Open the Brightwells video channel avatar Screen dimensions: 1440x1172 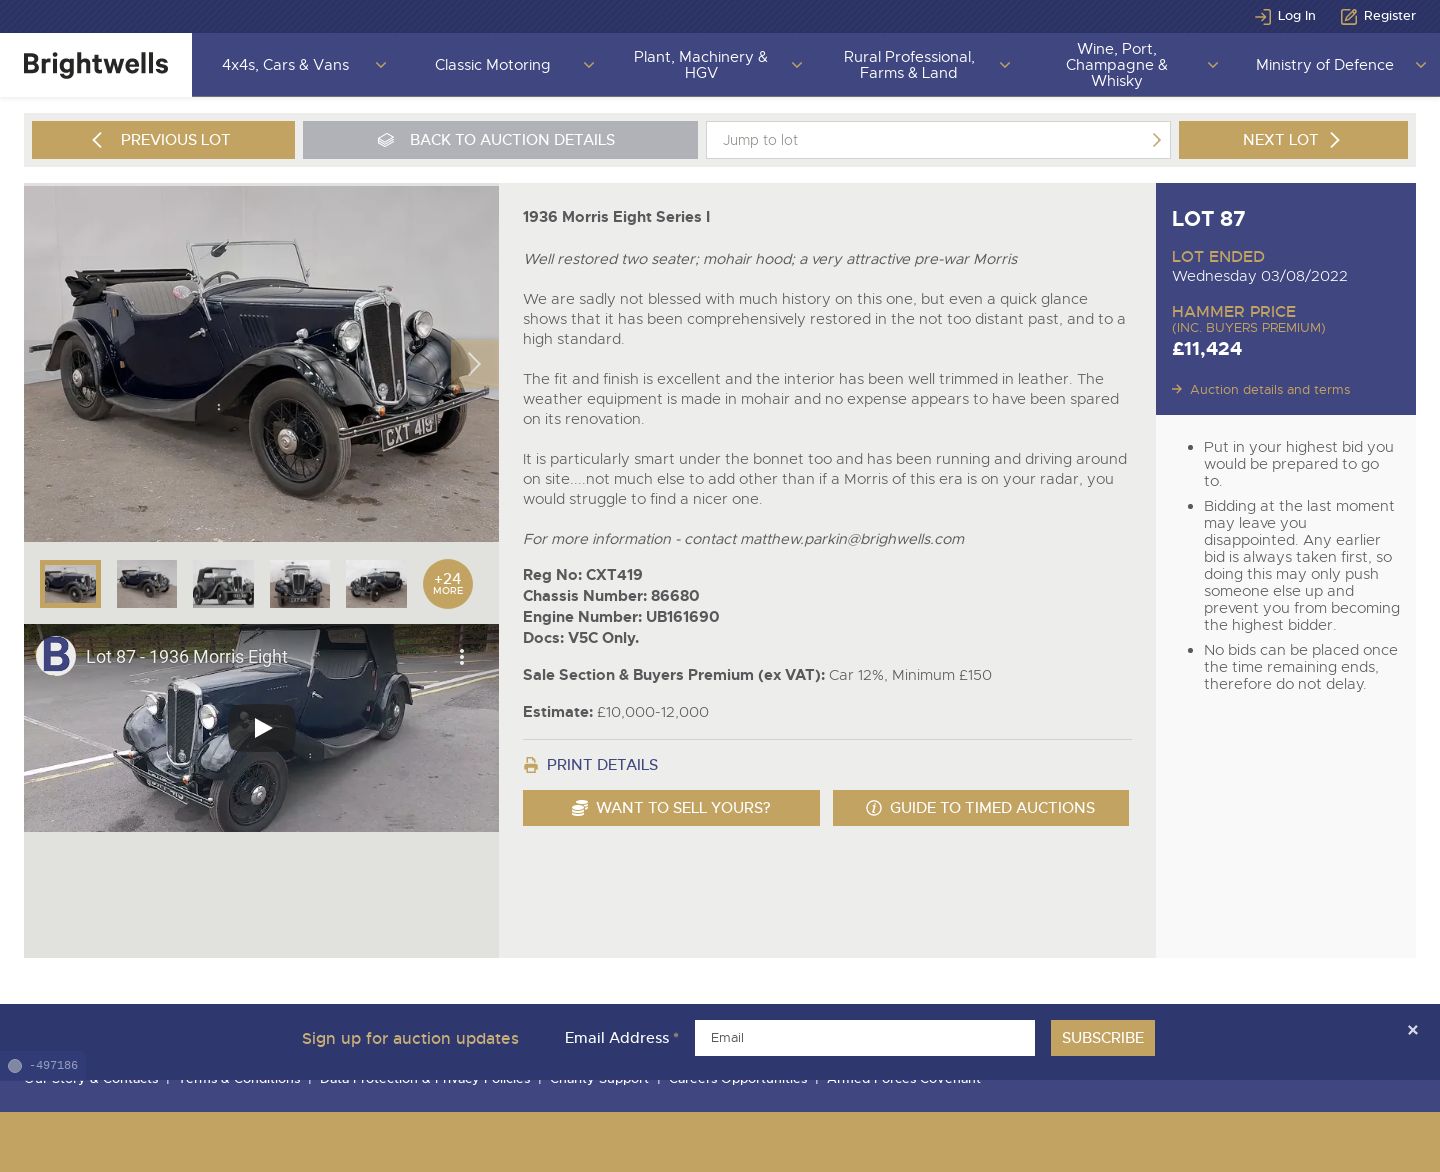(x=56, y=656)
